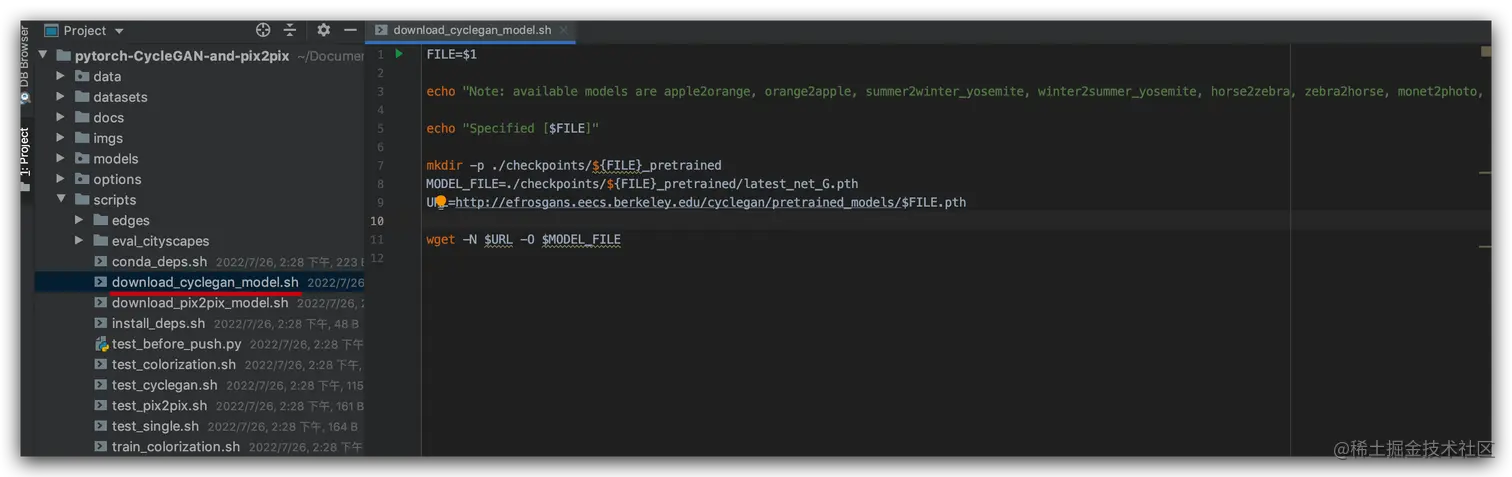The width and height of the screenshot is (1512, 477).
Task: Click MODEL_FILE assignment on line 8
Action: pos(642,184)
